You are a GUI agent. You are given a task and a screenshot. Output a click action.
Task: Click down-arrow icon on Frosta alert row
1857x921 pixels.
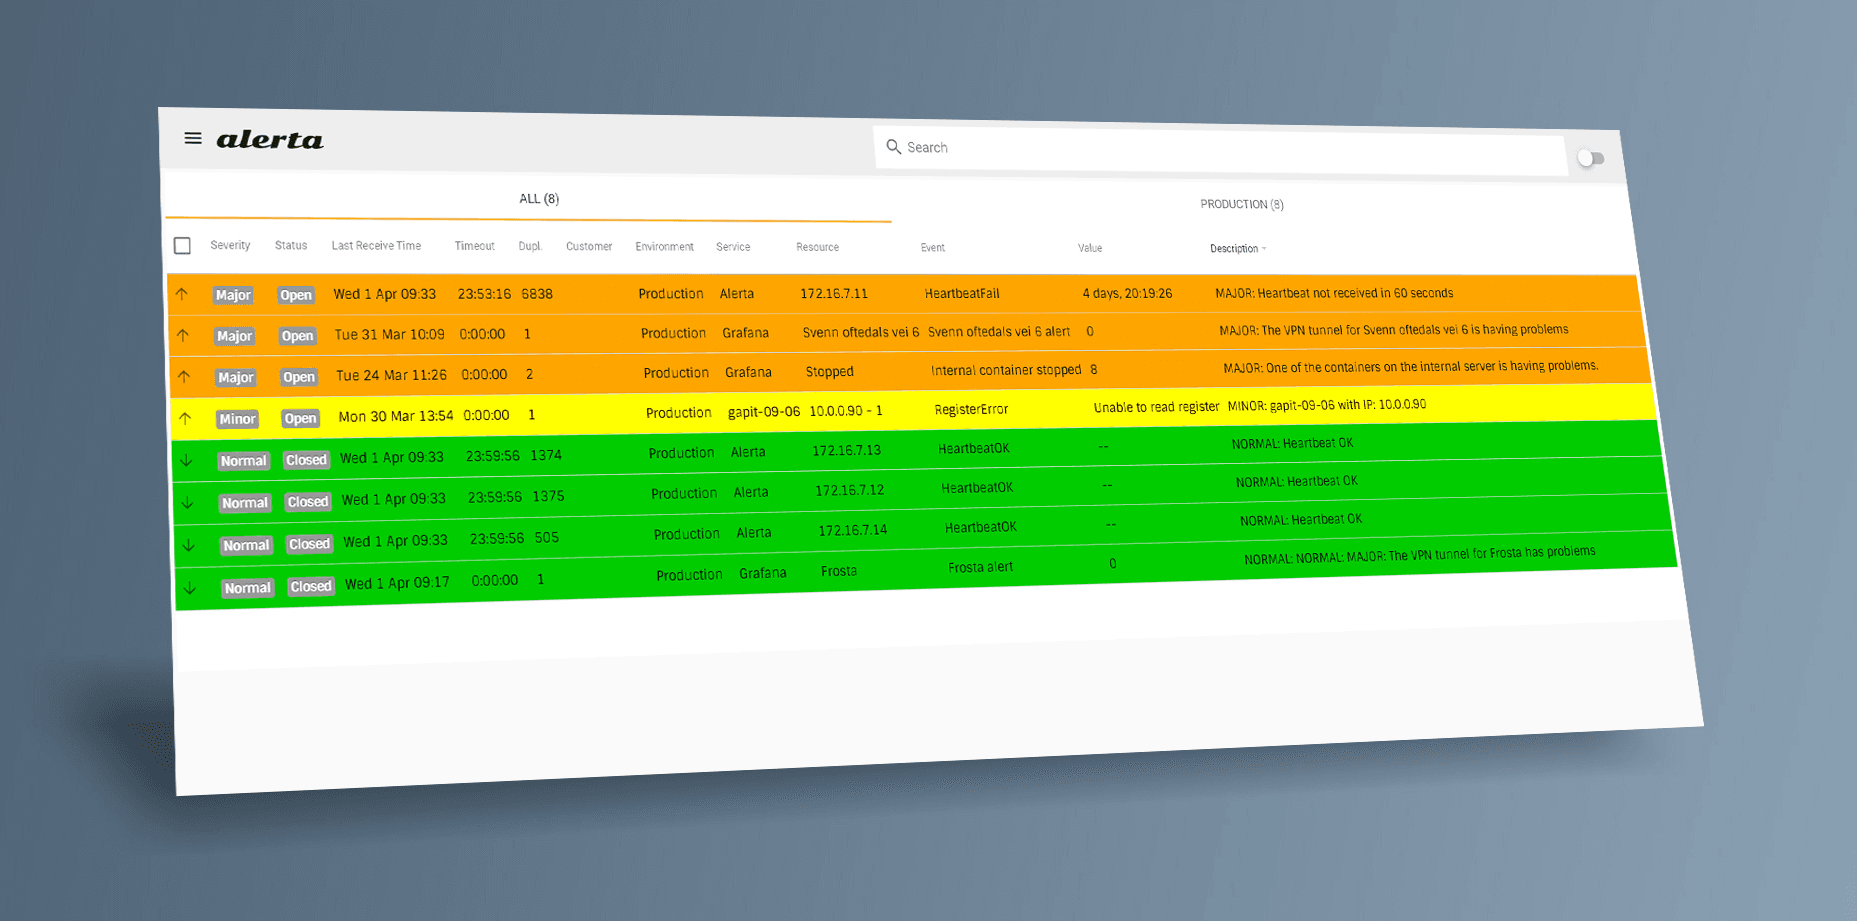click(190, 588)
